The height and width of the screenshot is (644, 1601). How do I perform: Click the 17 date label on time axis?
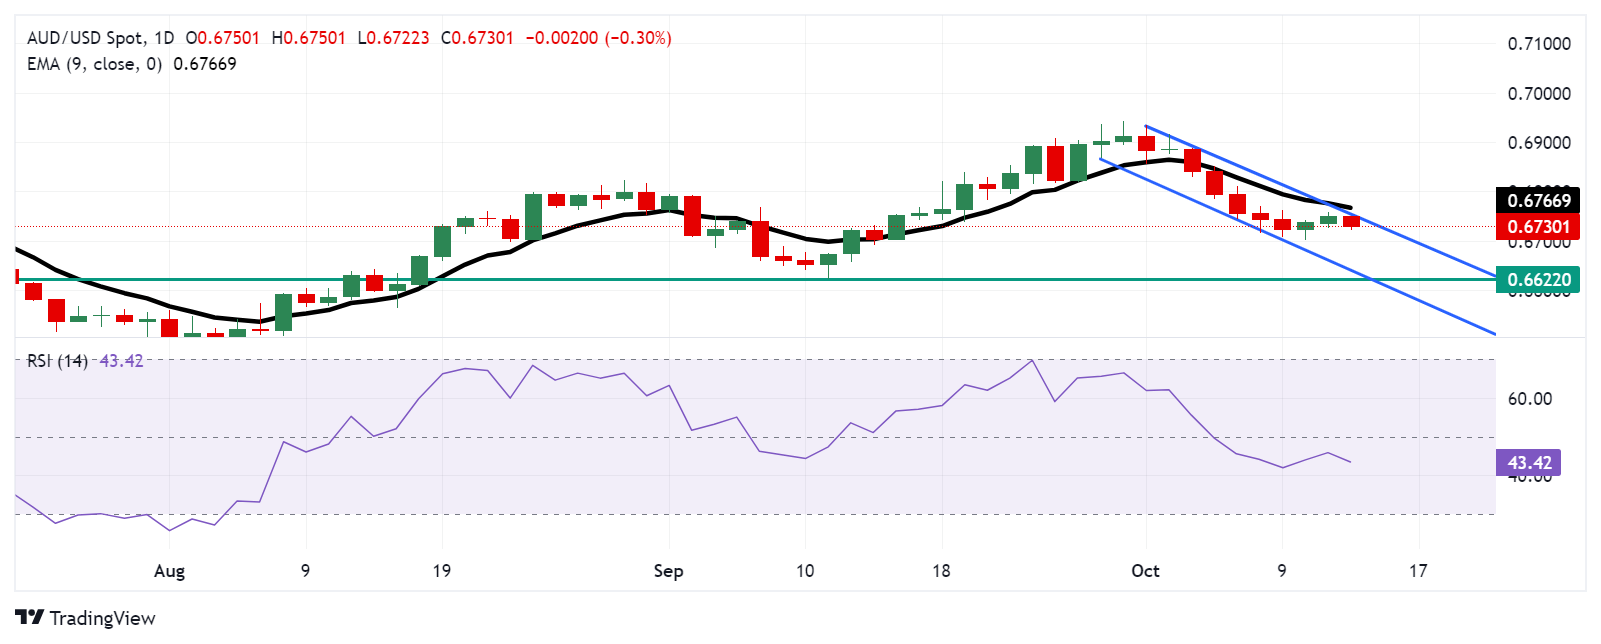coord(1418,571)
